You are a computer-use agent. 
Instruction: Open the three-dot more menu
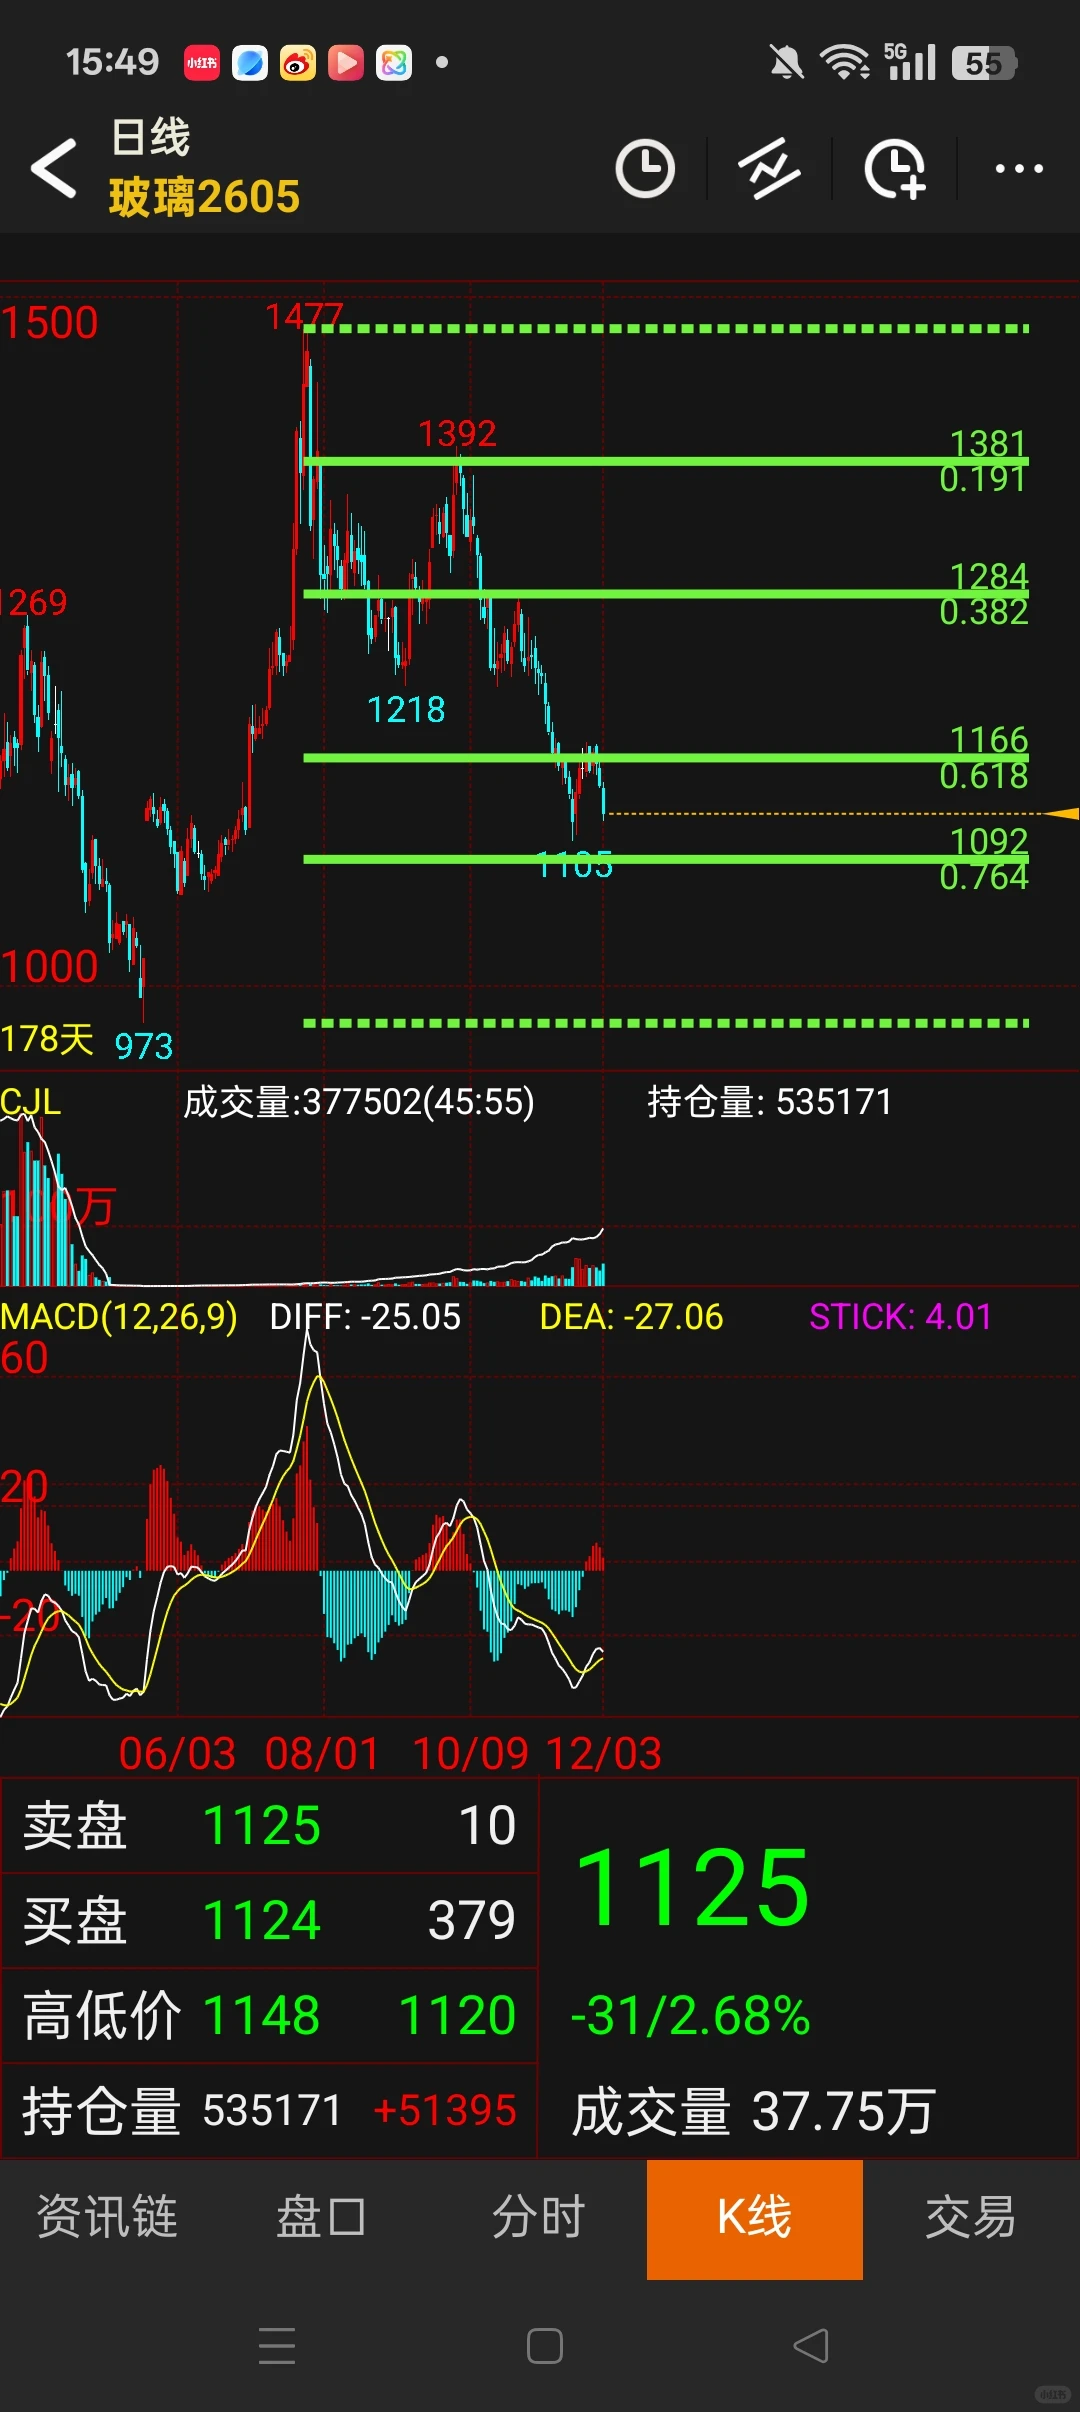point(1019,168)
